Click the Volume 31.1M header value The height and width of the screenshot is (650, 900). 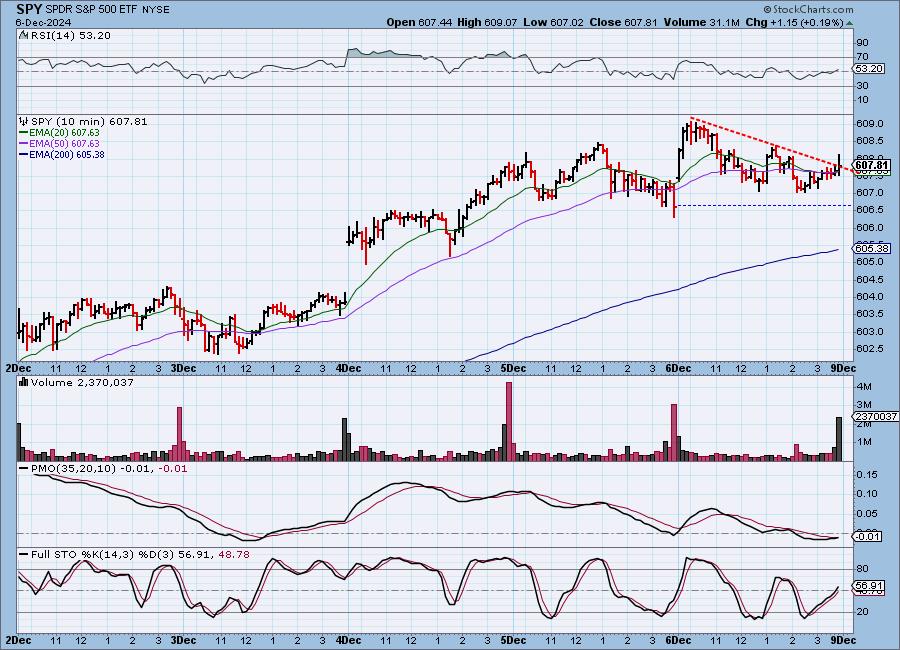tap(701, 22)
